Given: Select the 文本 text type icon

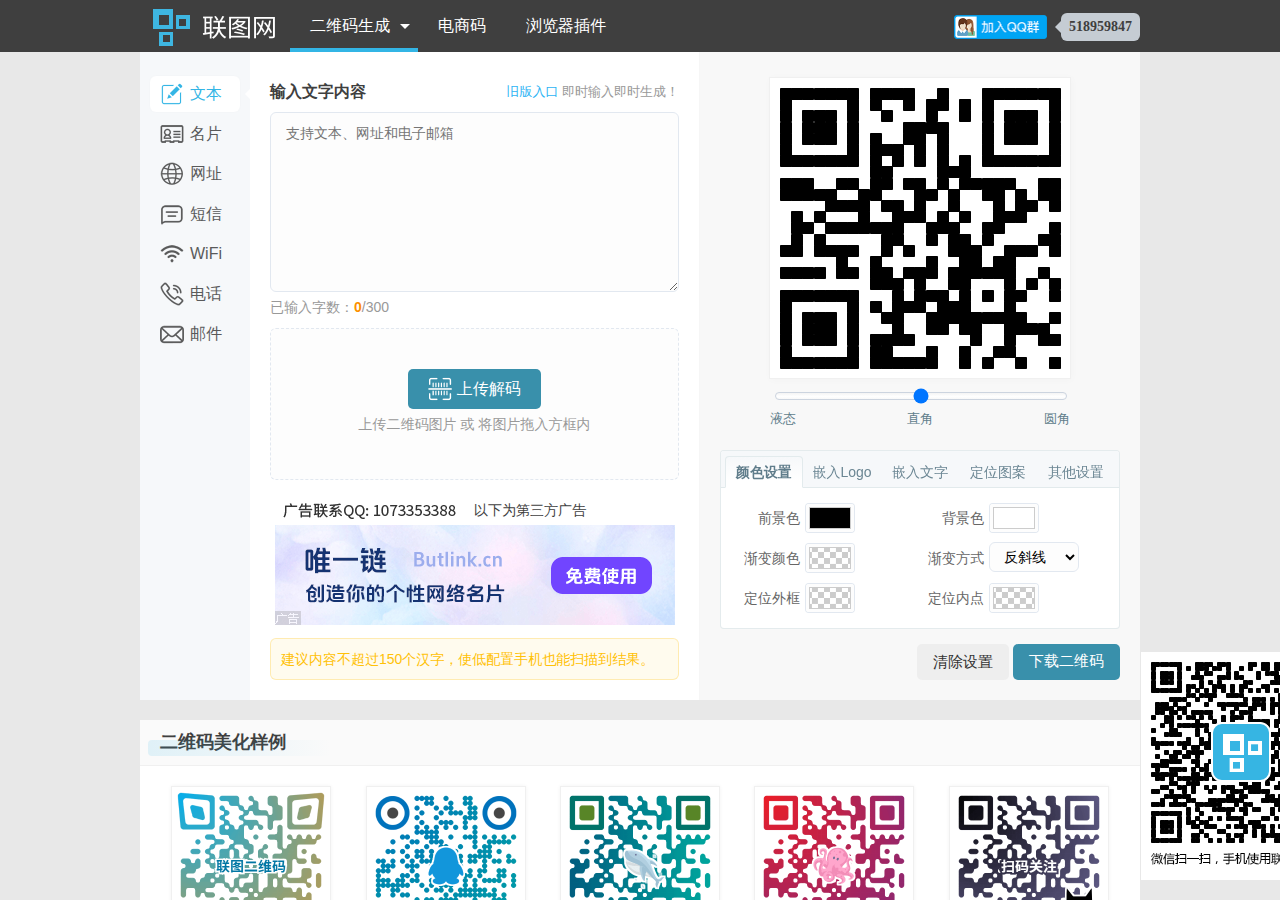Looking at the screenshot, I should point(171,94).
